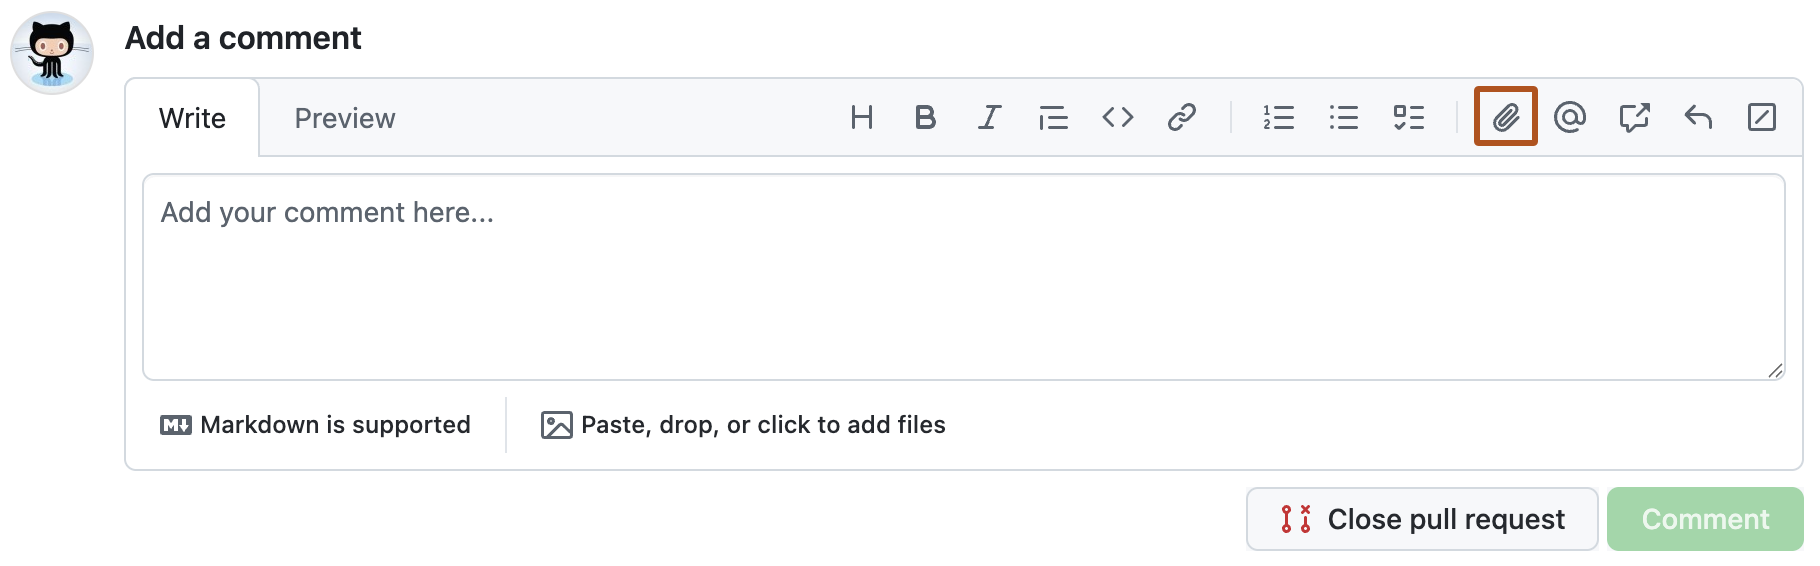Viewport: 1820px width, 566px height.
Task: Switch to the Write tab
Action: coord(192,118)
